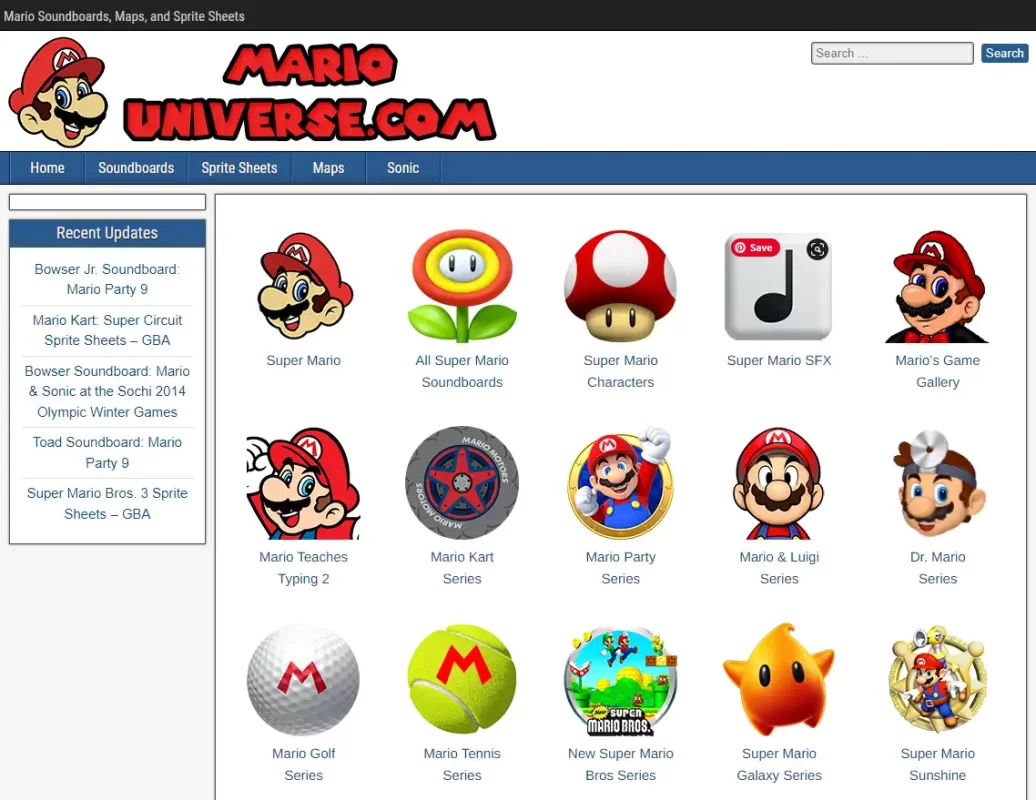
Task: Click 'New Super Mario Bros Series' text link
Action: [620, 764]
